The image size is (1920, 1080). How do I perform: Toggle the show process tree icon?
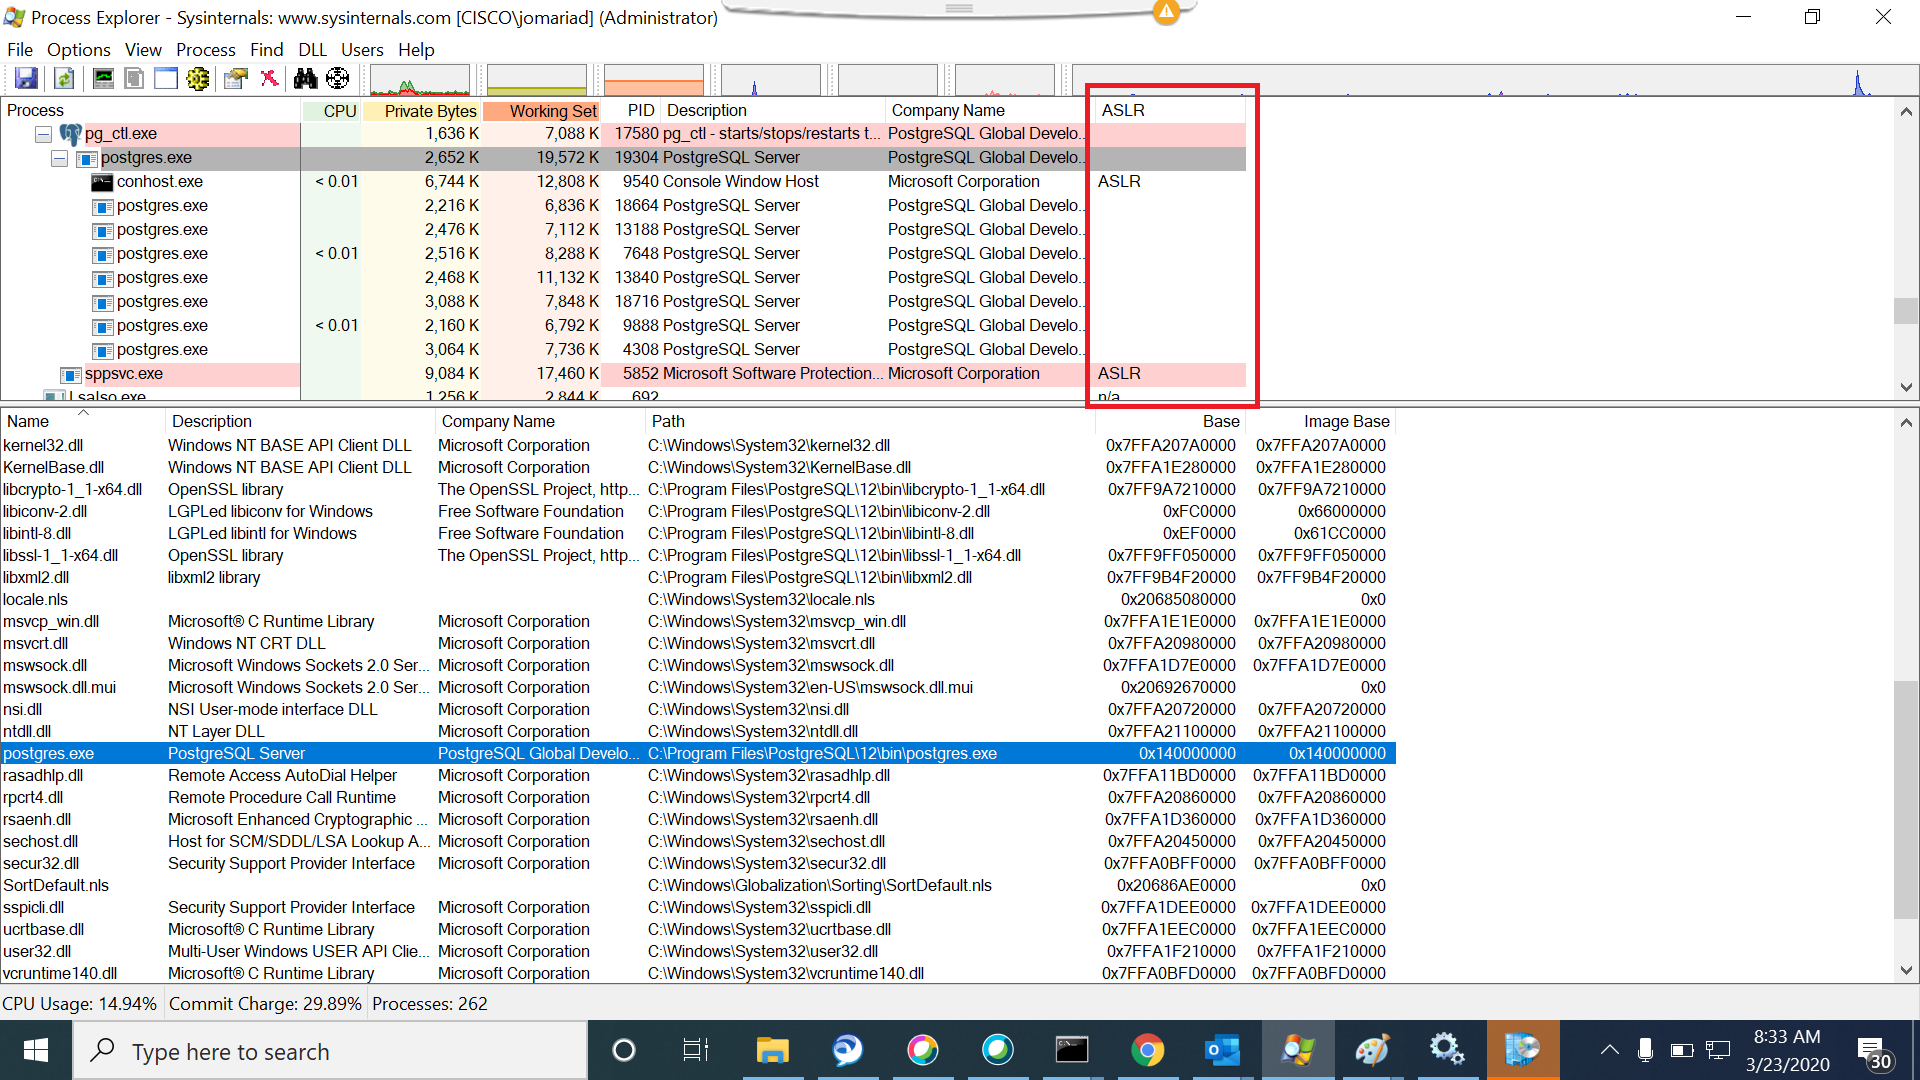click(x=134, y=78)
